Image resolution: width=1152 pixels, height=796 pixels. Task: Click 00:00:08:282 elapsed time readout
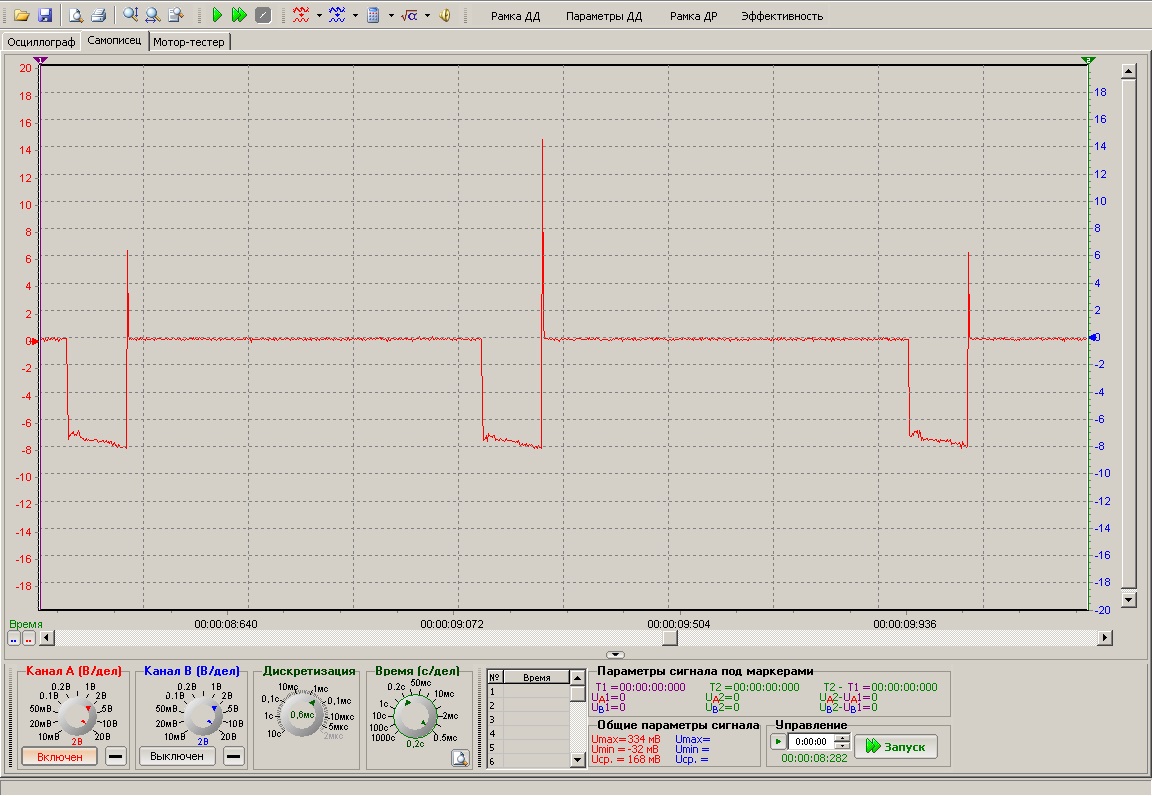[814, 758]
